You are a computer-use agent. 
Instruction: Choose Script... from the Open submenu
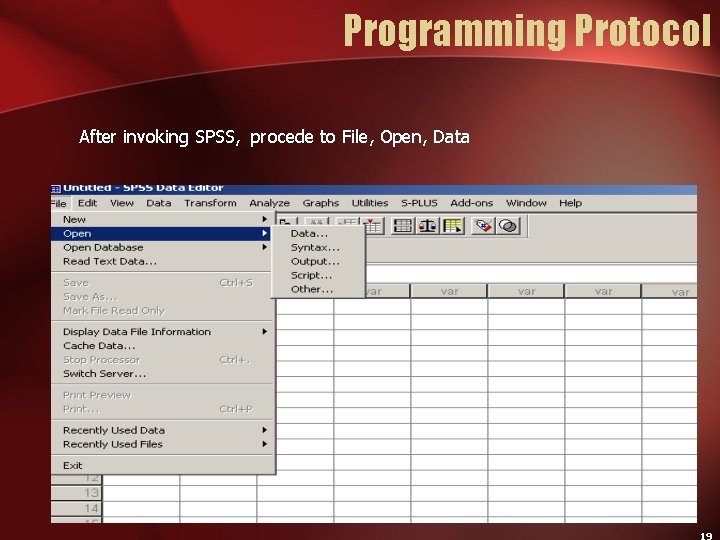(318, 276)
